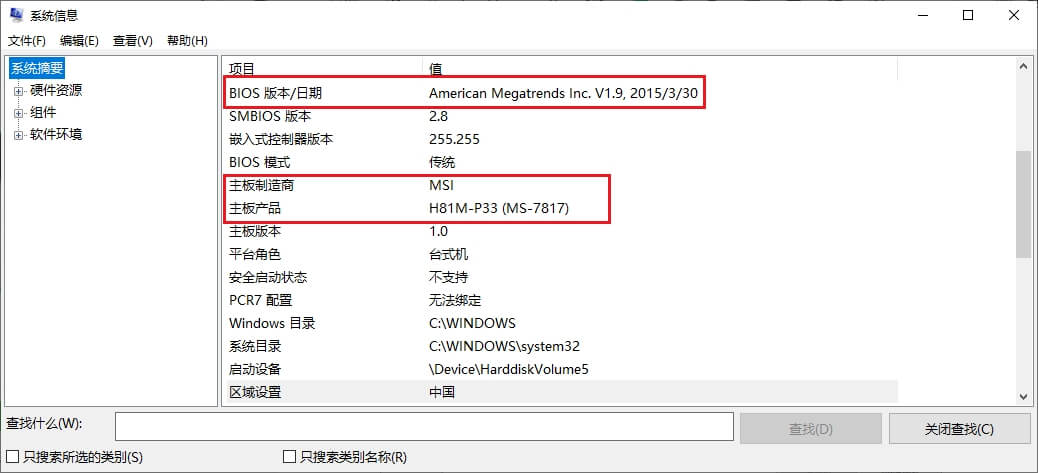Select the 硬件资源 tree item label
This screenshot has width=1038, height=473.
tap(56, 91)
